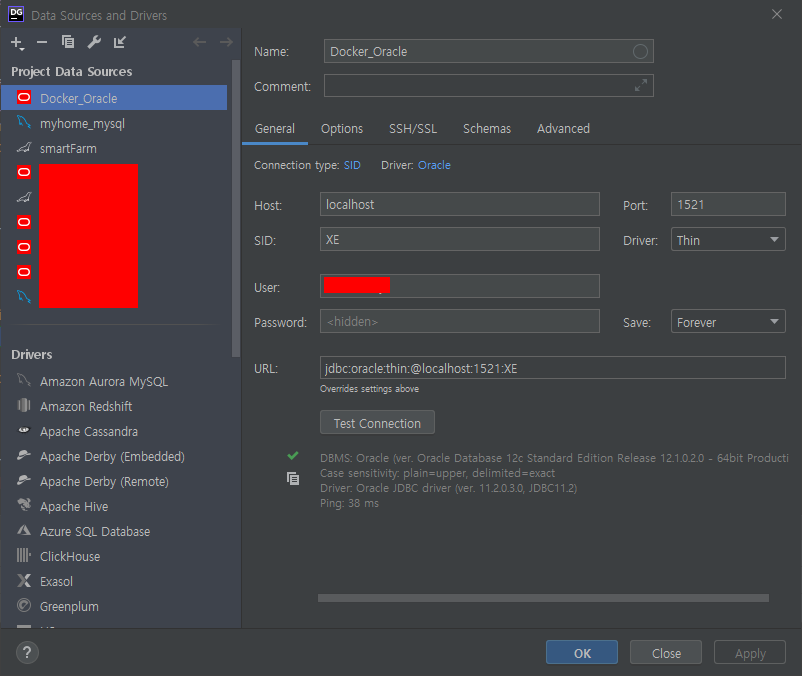Click the OK button
Viewport: 802px width, 676px height.
click(582, 652)
